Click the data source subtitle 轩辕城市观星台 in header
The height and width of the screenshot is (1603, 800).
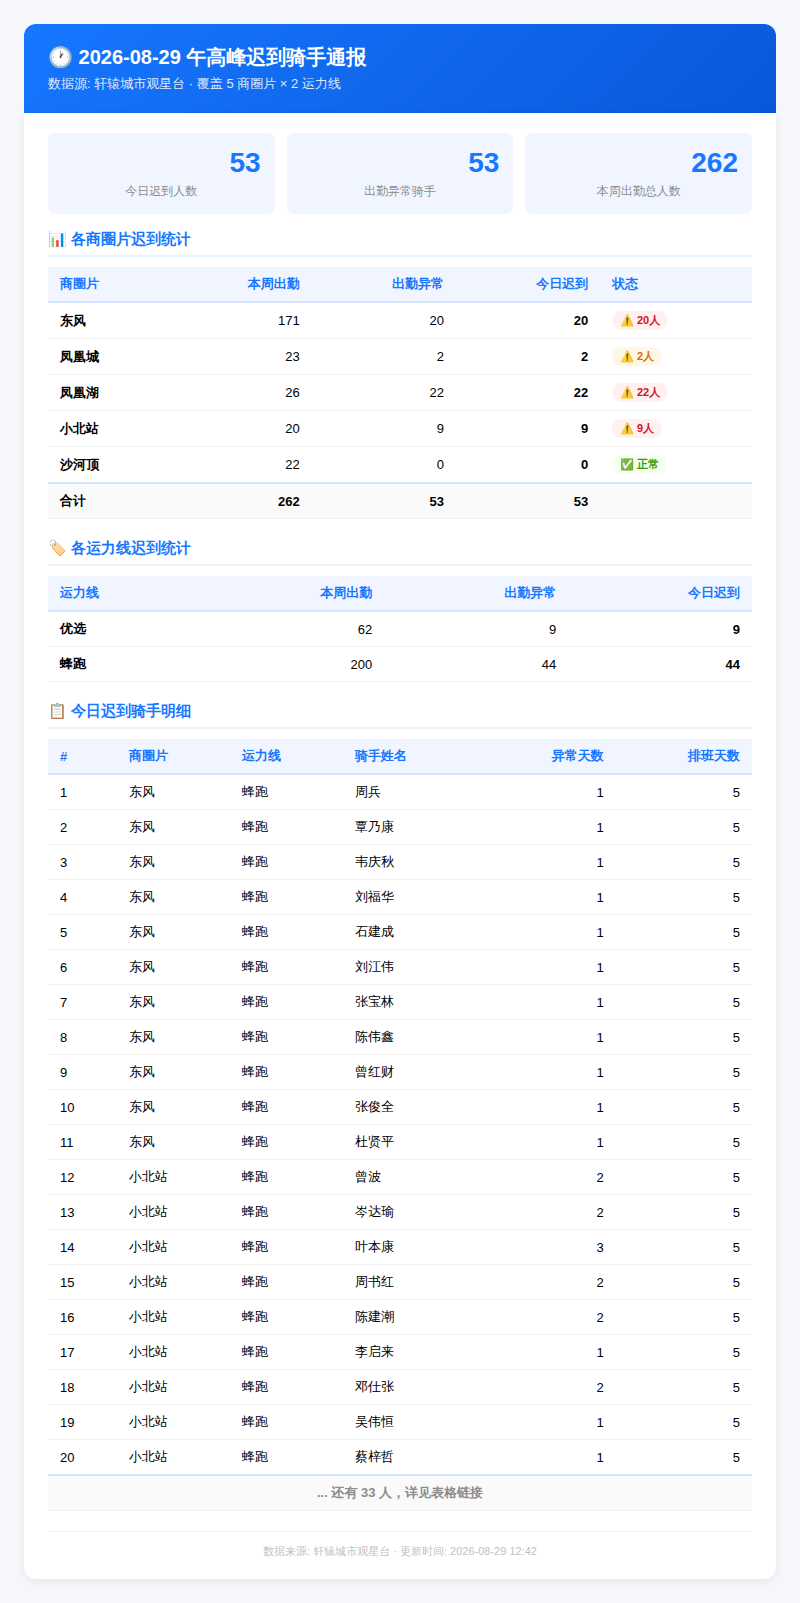click(x=139, y=84)
